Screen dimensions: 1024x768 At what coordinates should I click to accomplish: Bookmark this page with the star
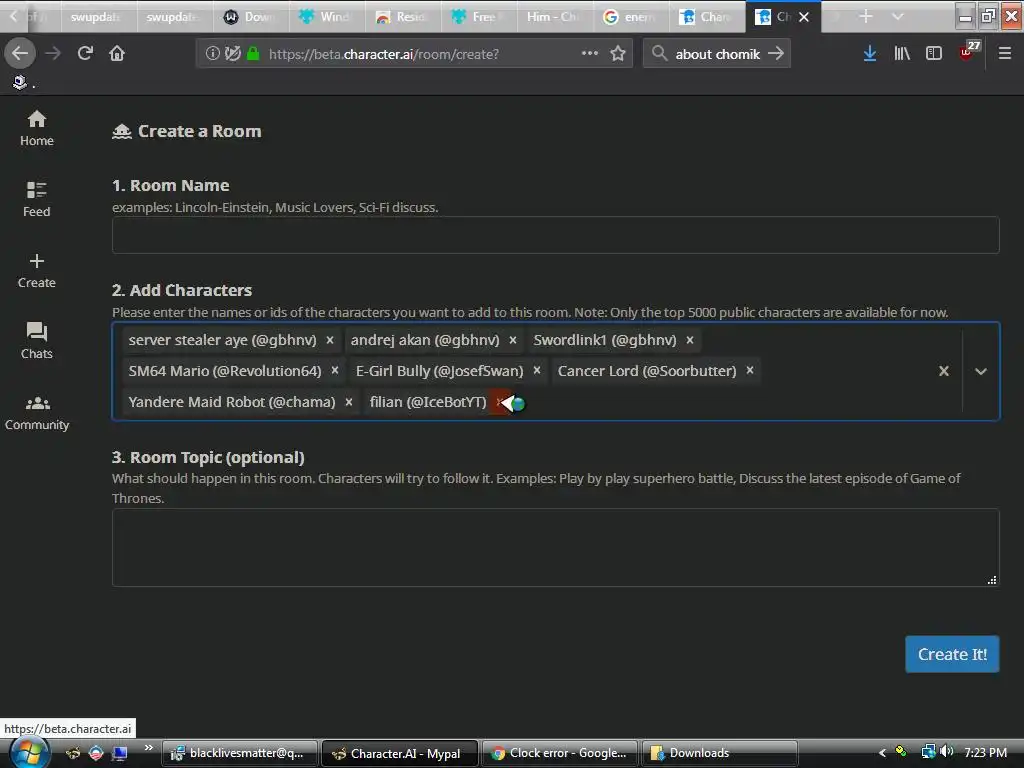618,54
